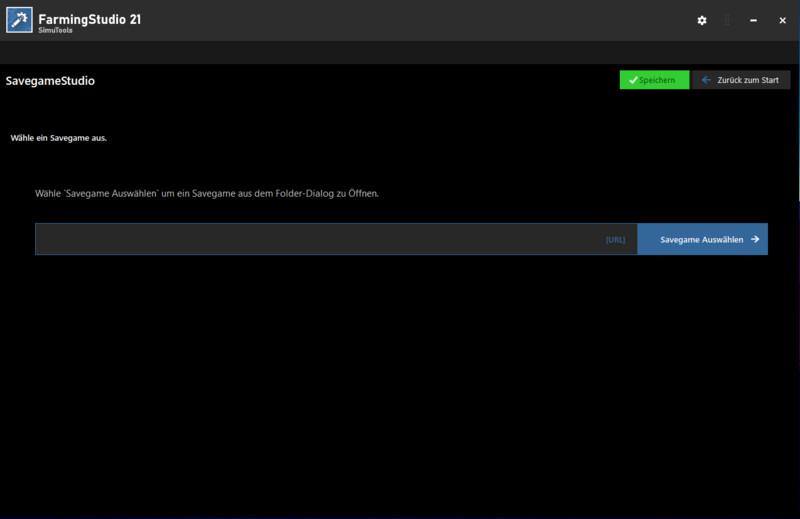The height and width of the screenshot is (519, 800).
Task: Click the 'Wähle ein Savegame aus.' text
Action: pyautogui.click(x=58, y=138)
